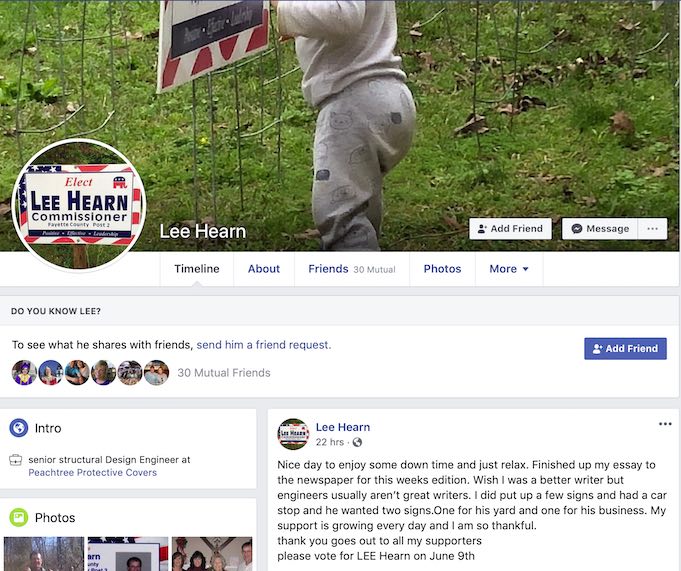
Task: Click the 30 Mutual Friends text
Action: (224, 373)
